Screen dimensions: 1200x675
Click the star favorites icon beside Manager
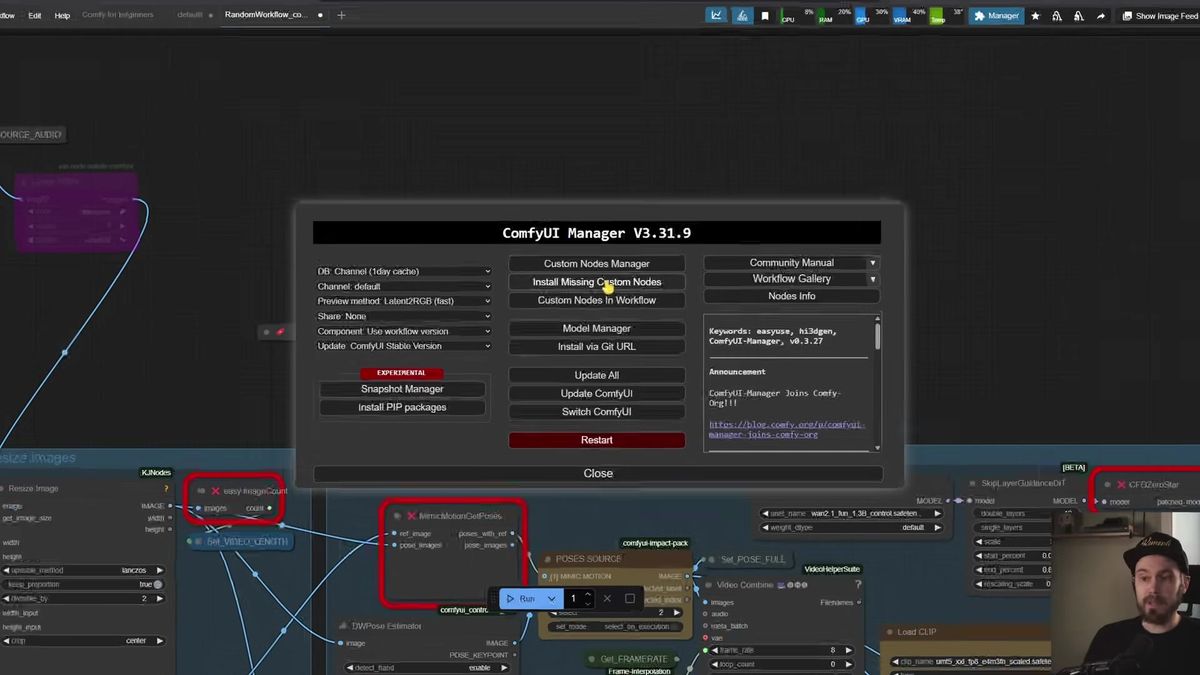[x=1035, y=16]
